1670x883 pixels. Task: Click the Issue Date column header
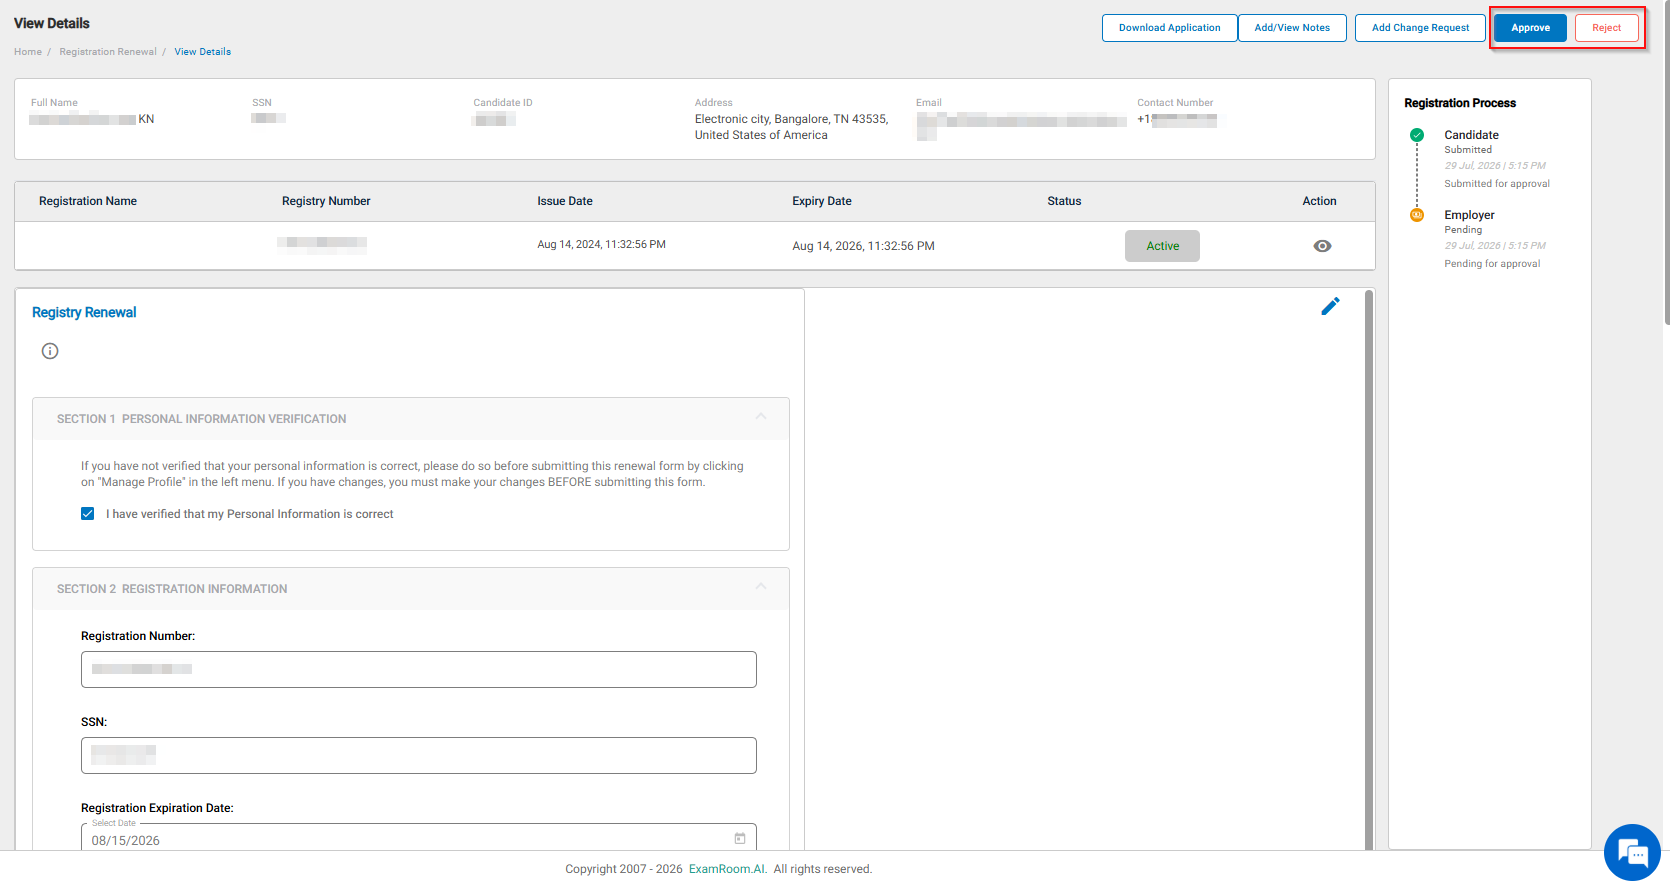(565, 201)
